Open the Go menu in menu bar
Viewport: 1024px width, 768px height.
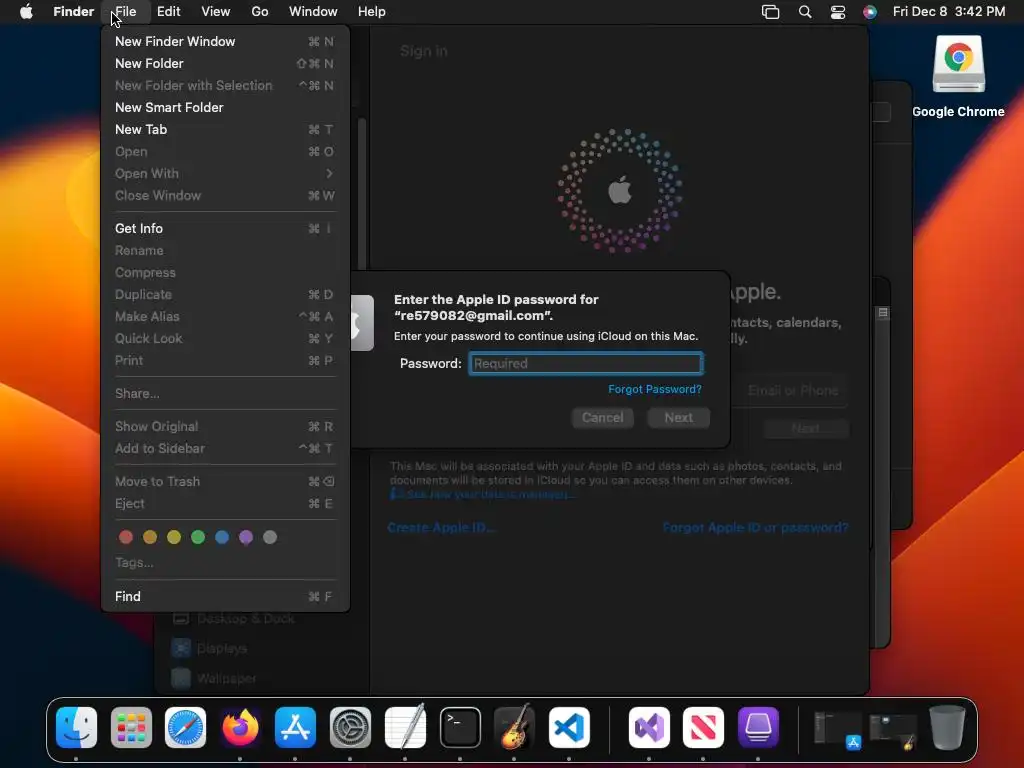260,12
